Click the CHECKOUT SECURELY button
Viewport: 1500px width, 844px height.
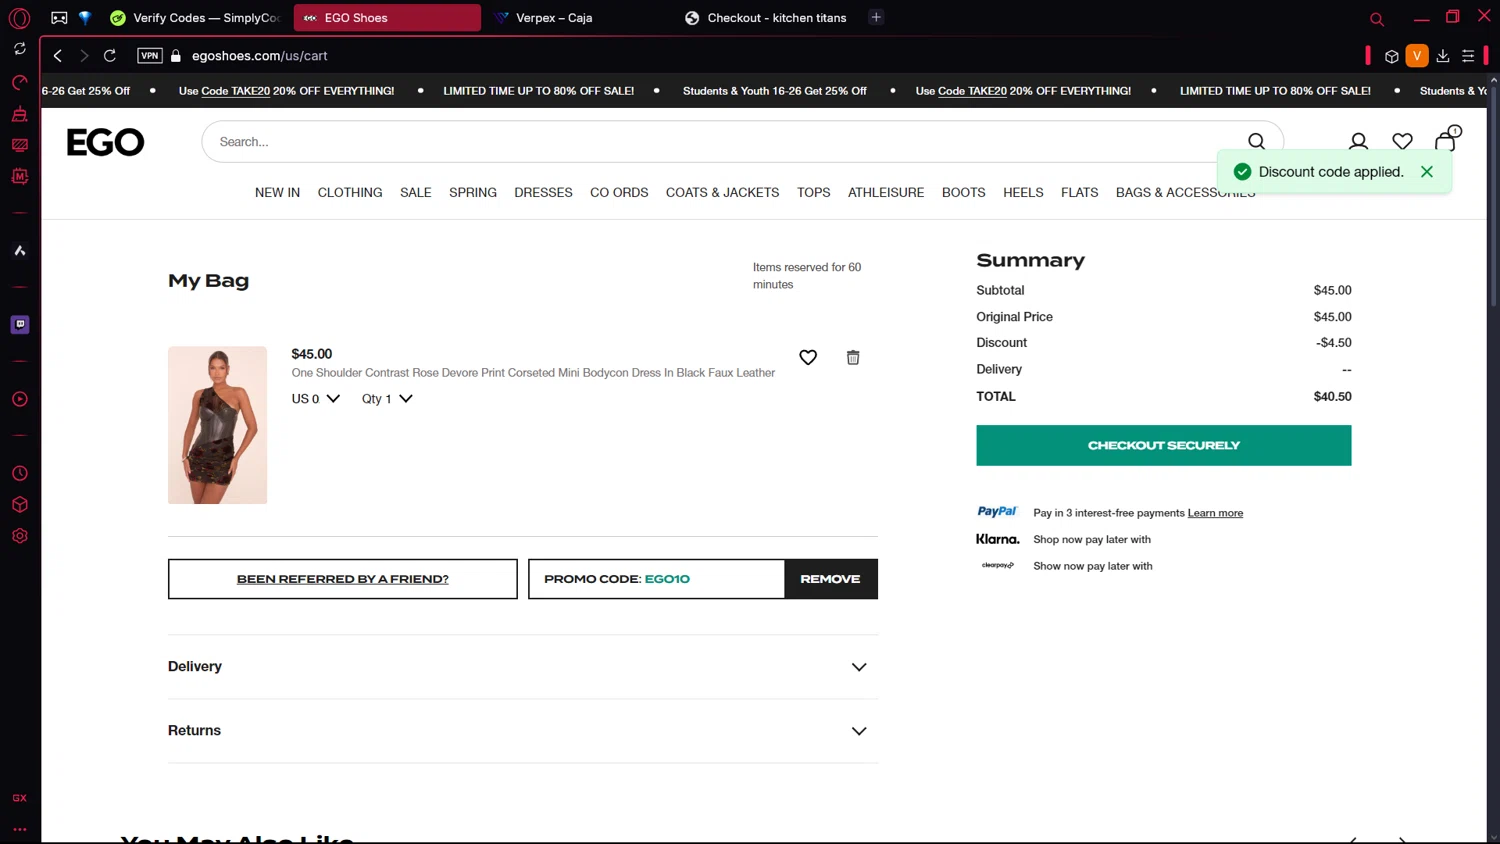pyautogui.click(x=1164, y=446)
